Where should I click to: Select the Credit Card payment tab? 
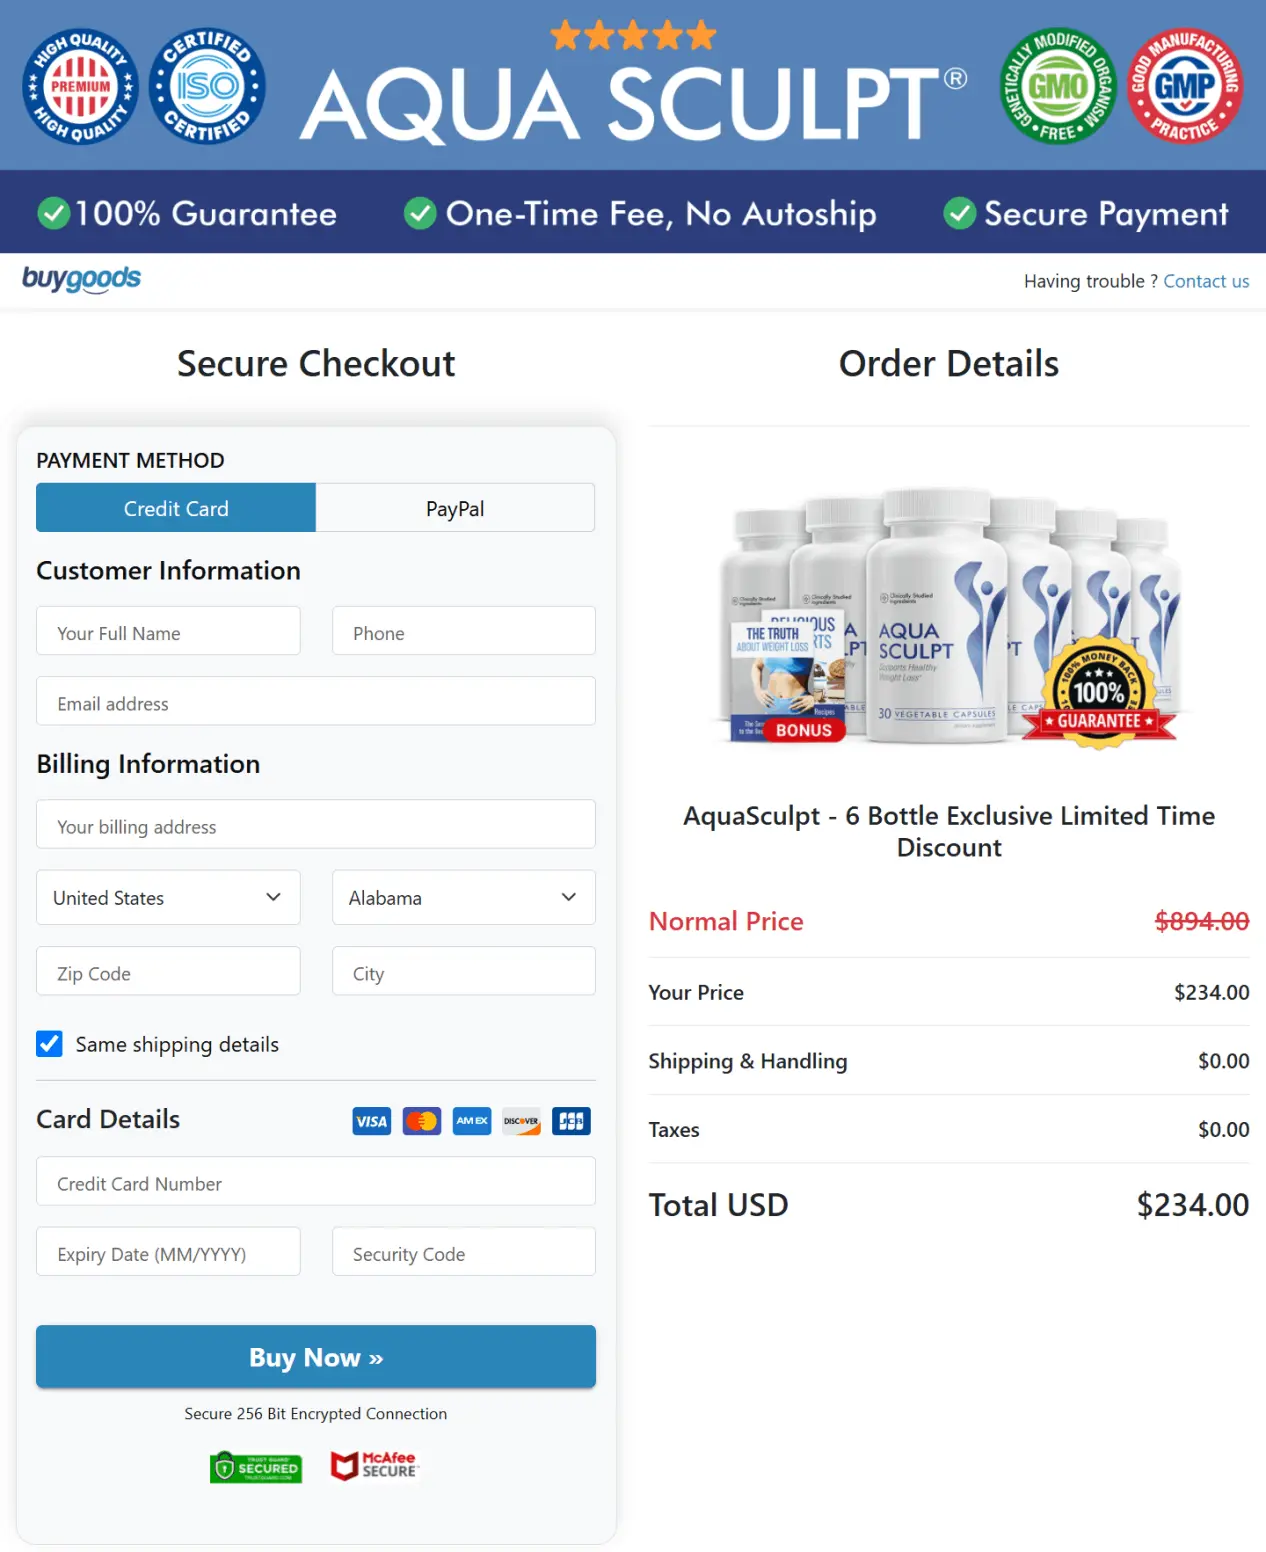[x=175, y=508]
